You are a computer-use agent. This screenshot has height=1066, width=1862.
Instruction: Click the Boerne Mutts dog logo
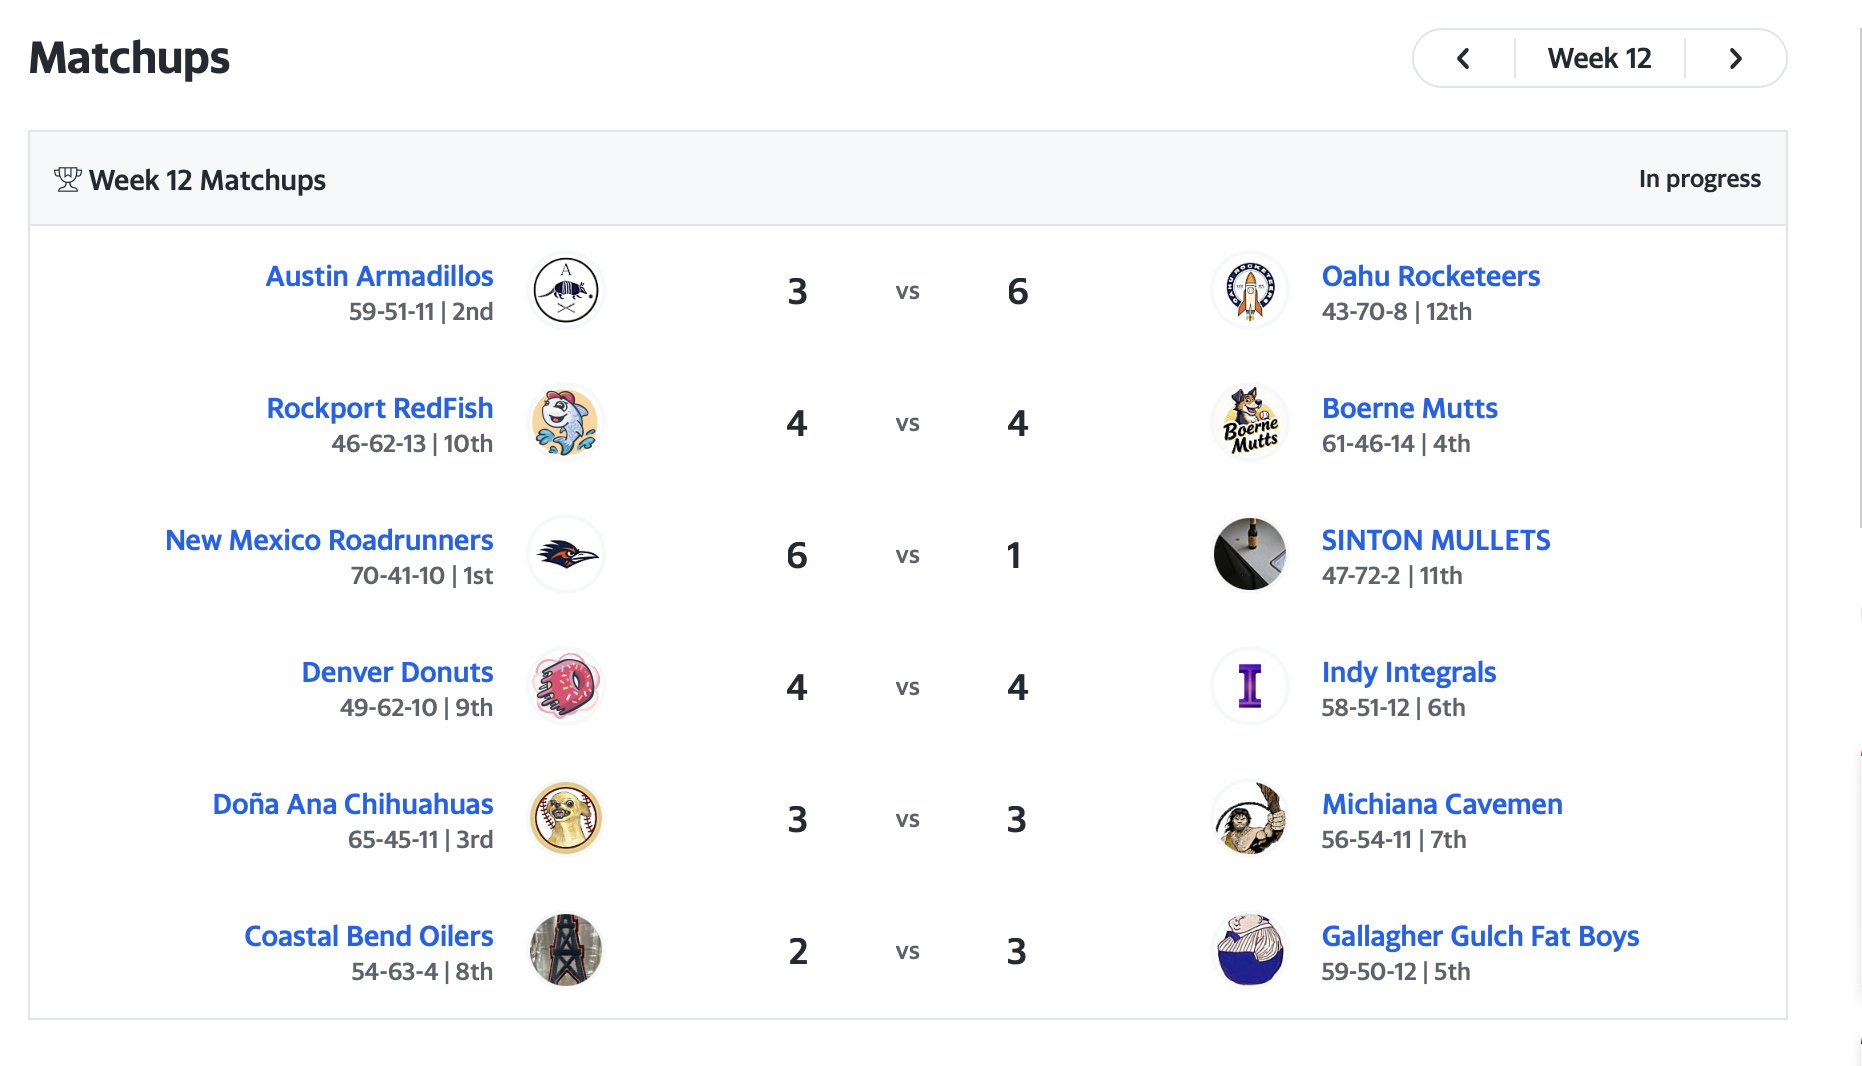[1250, 423]
